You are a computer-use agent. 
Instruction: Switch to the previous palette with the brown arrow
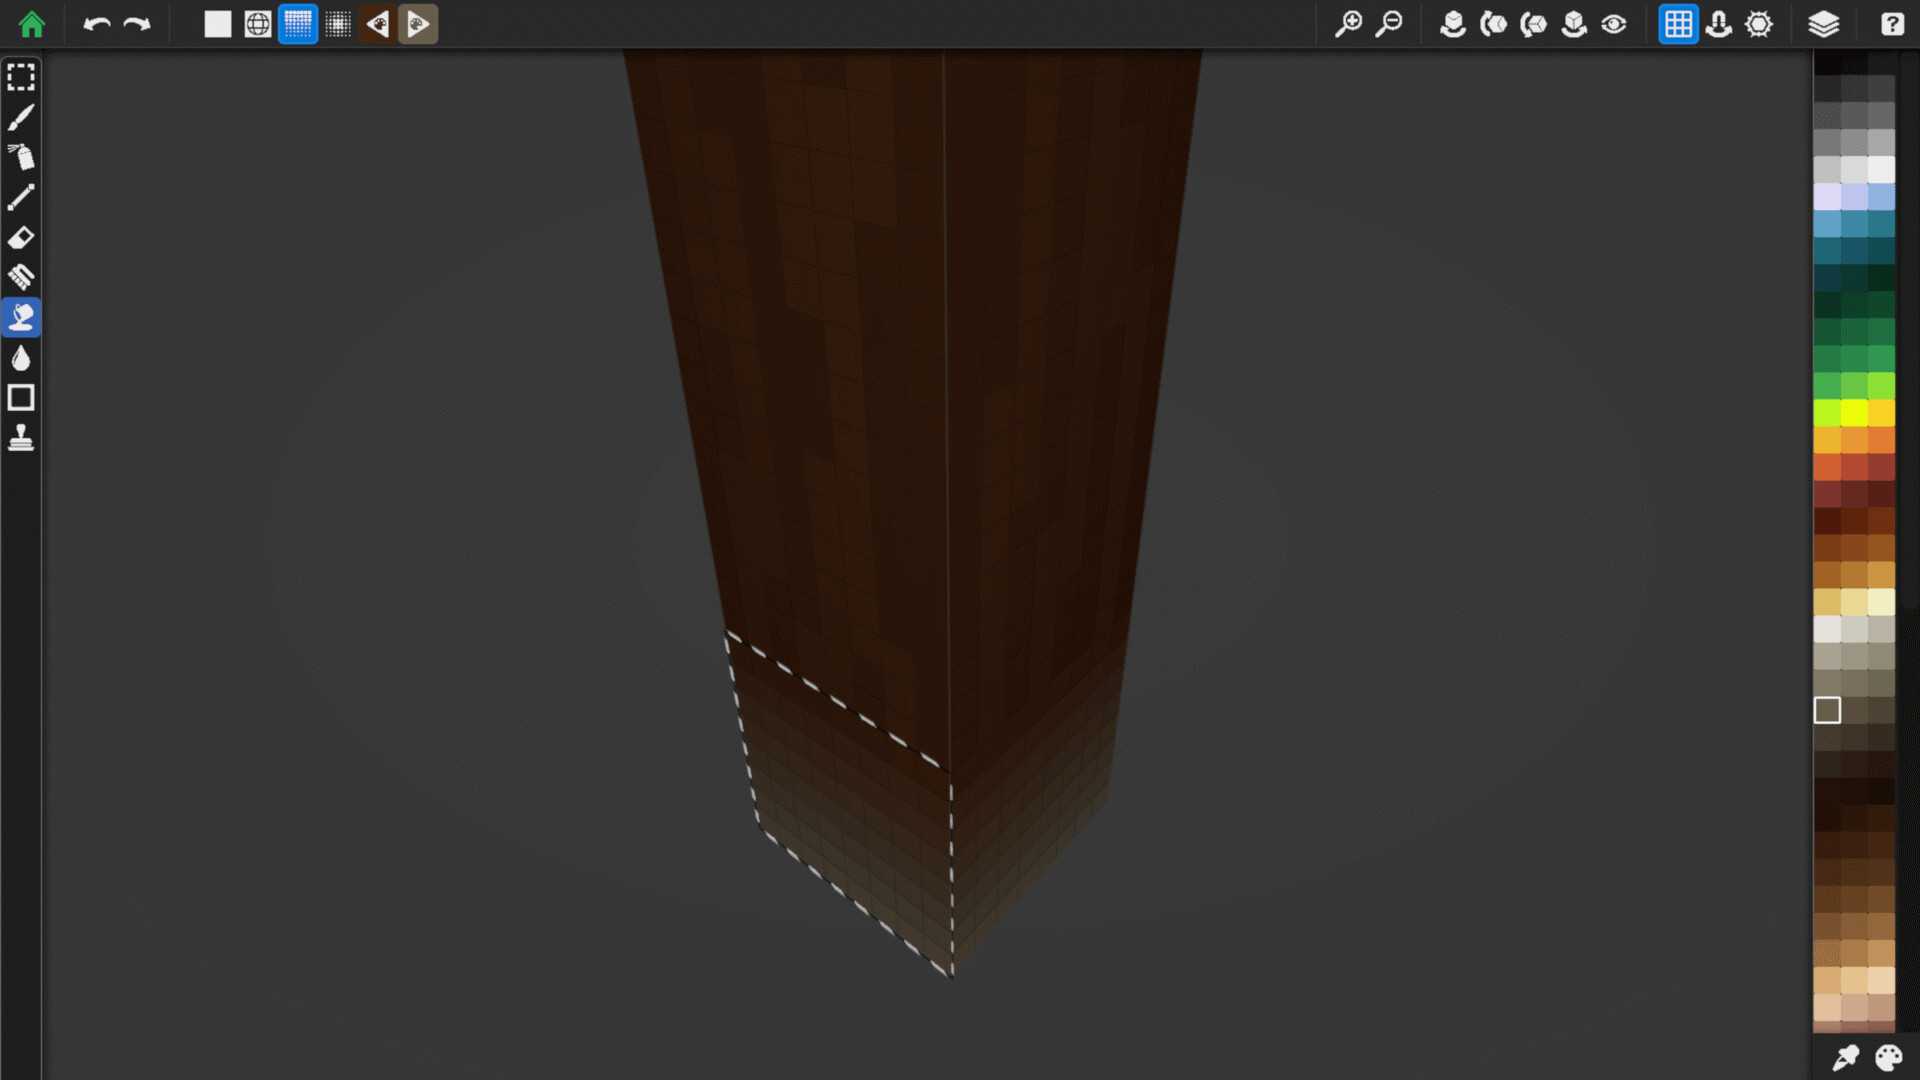pos(377,24)
